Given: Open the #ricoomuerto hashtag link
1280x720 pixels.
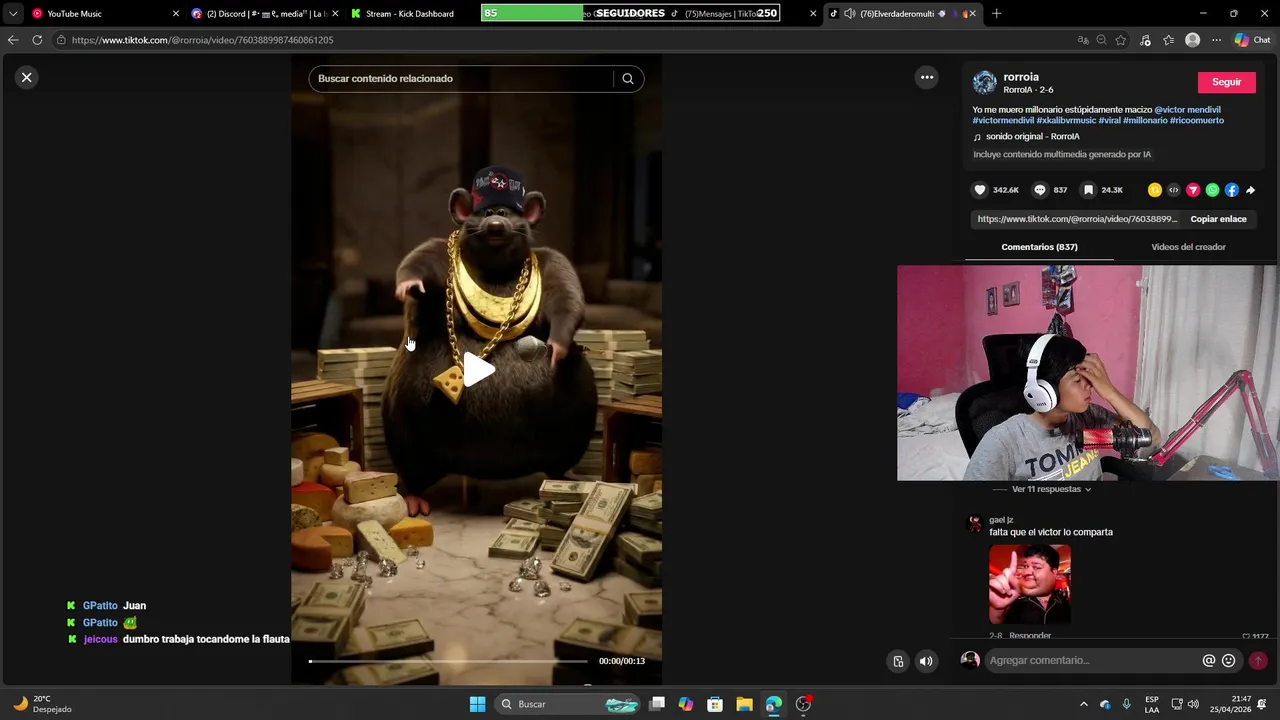Looking at the screenshot, I should coord(1197,121).
